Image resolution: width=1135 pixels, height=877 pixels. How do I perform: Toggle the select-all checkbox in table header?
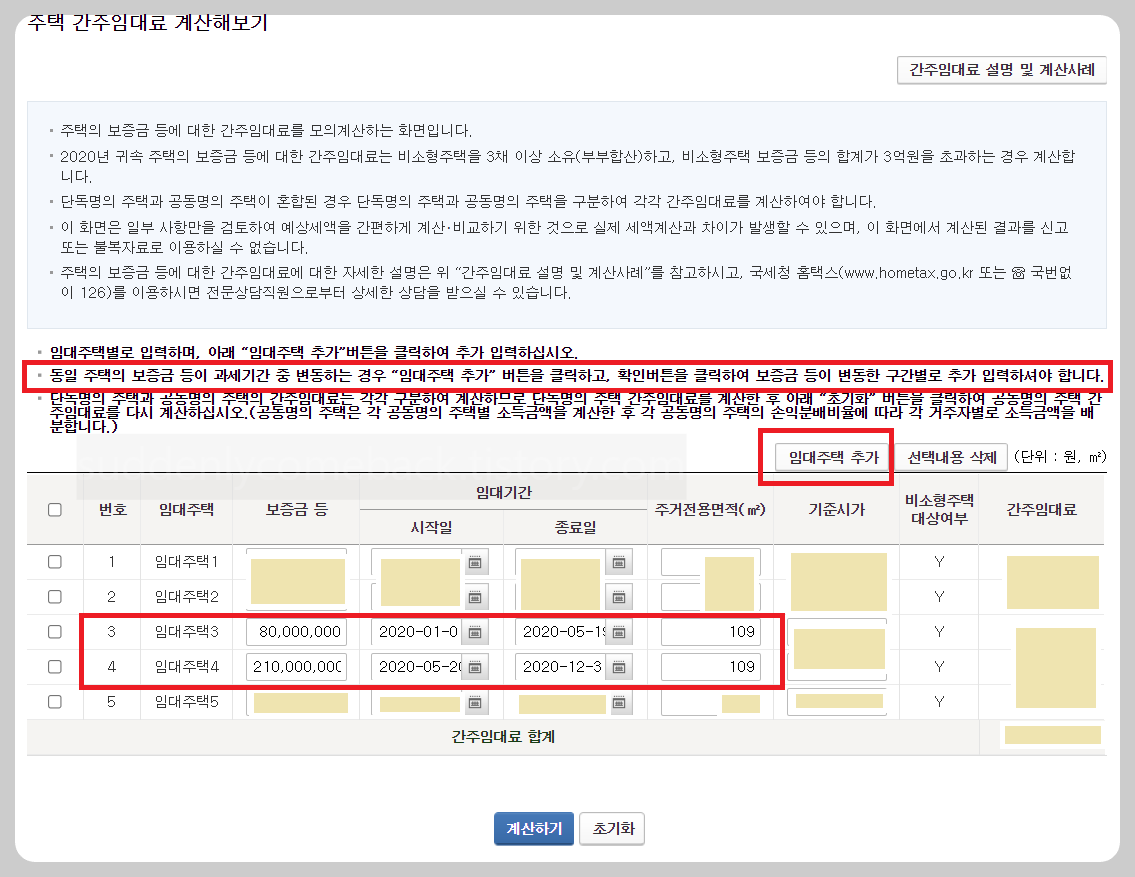57,508
